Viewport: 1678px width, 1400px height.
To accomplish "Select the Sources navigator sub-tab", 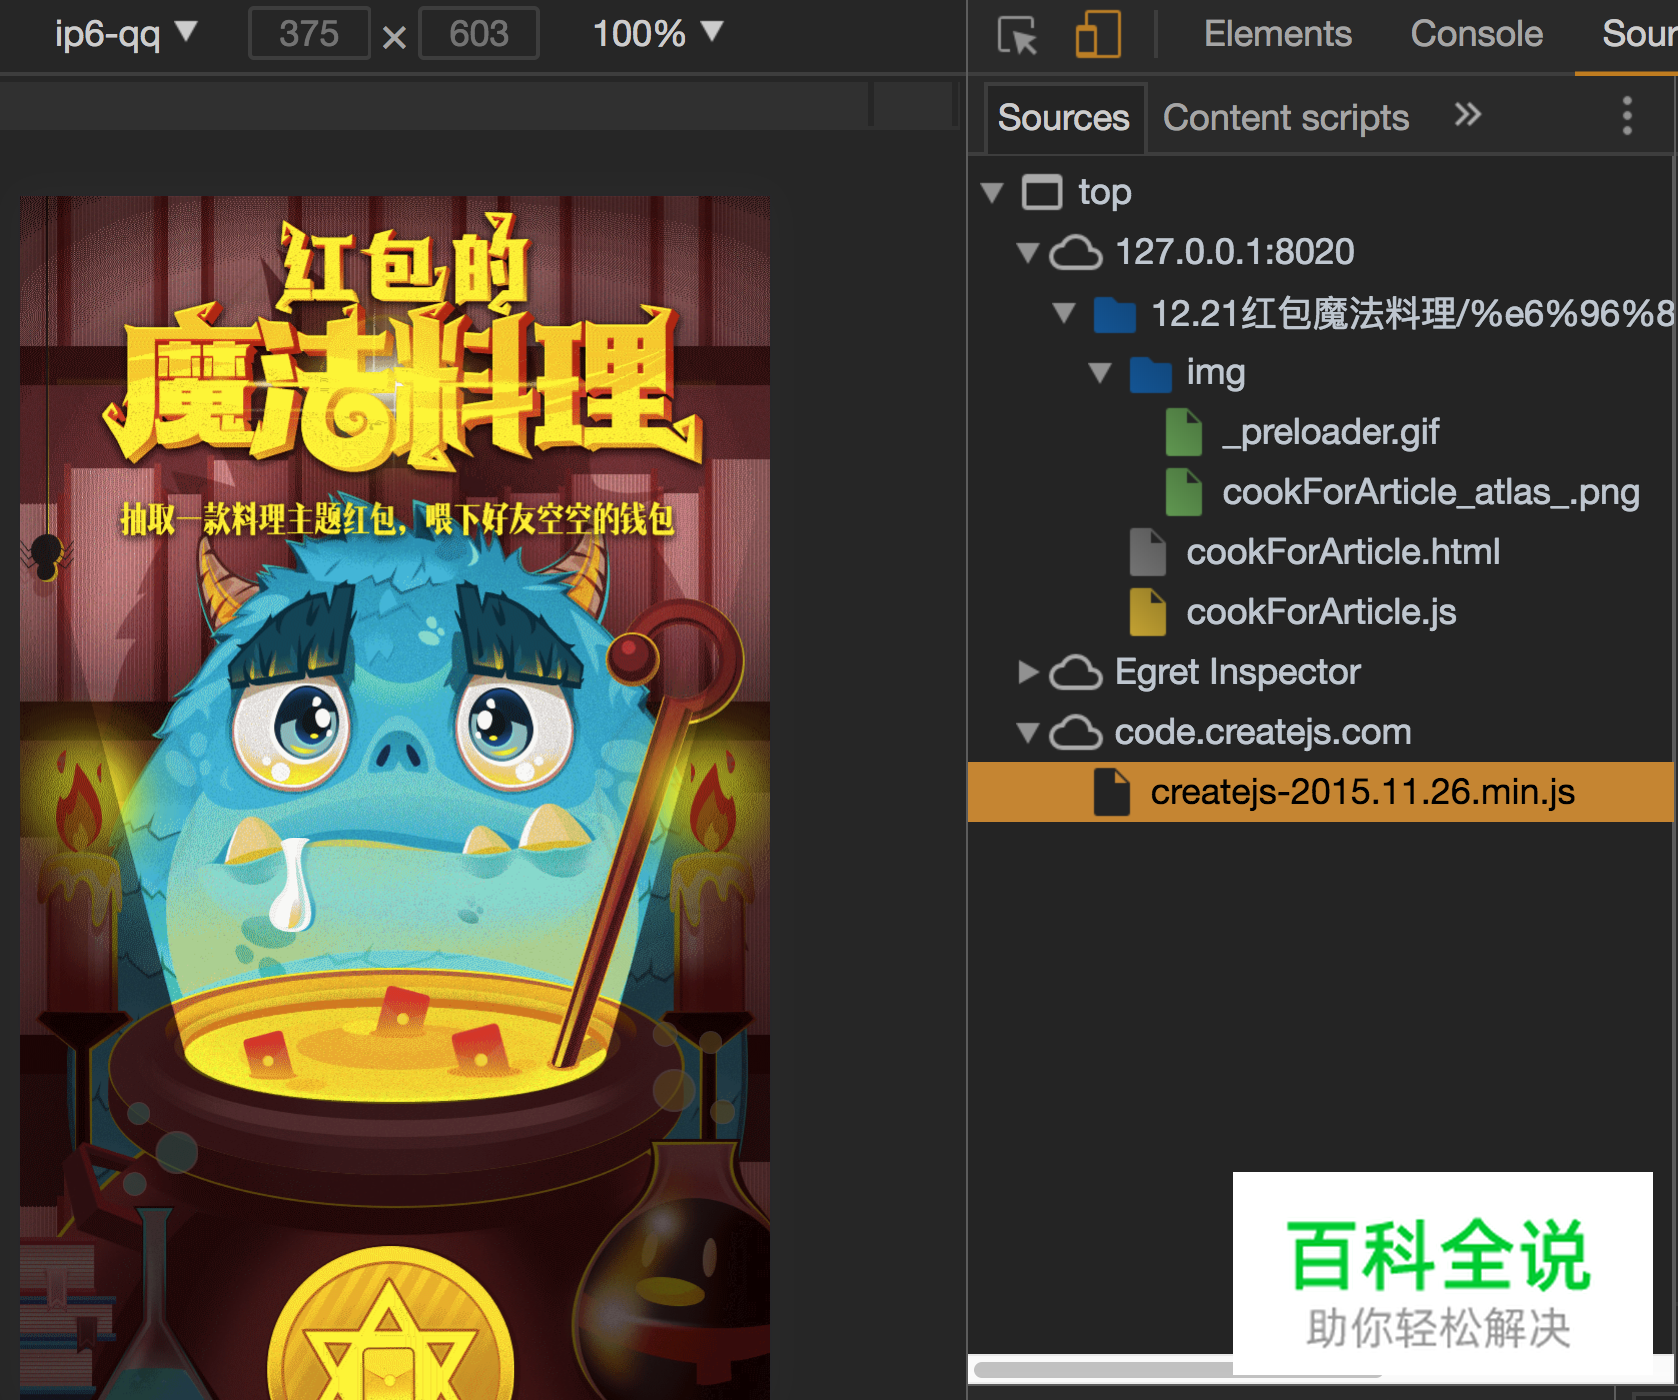I will pos(1064,118).
